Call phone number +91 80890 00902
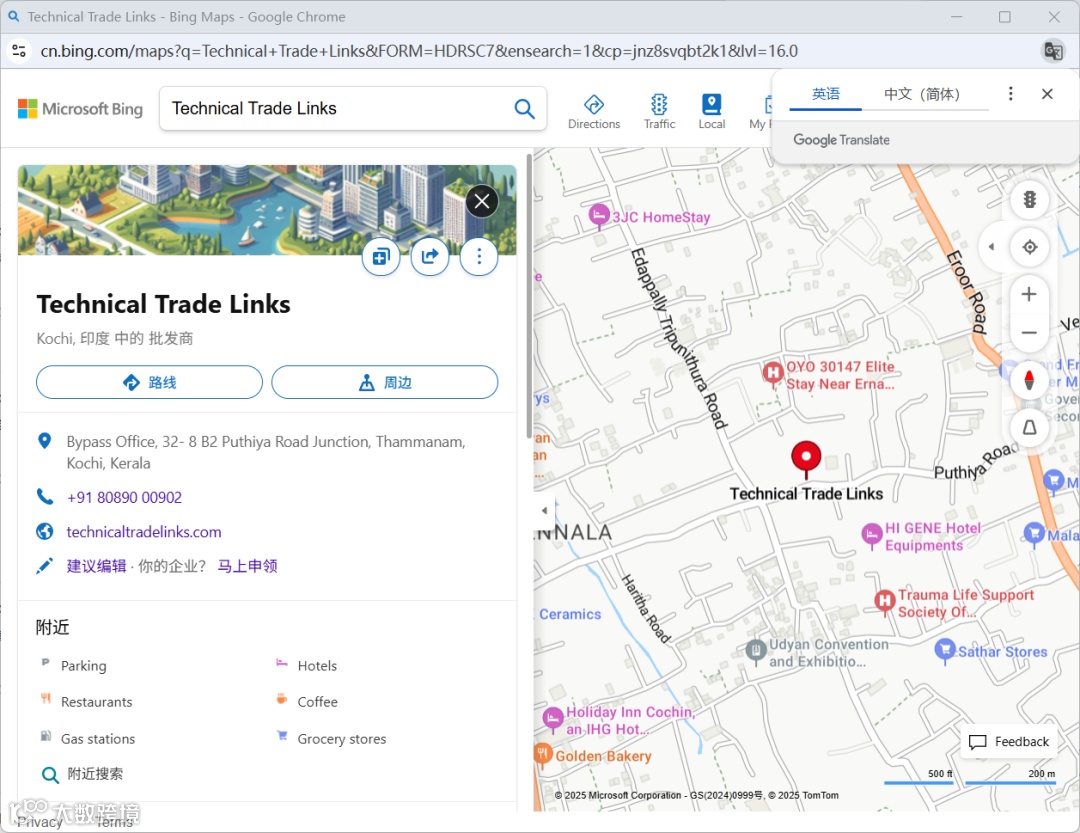 pyautogui.click(x=125, y=497)
